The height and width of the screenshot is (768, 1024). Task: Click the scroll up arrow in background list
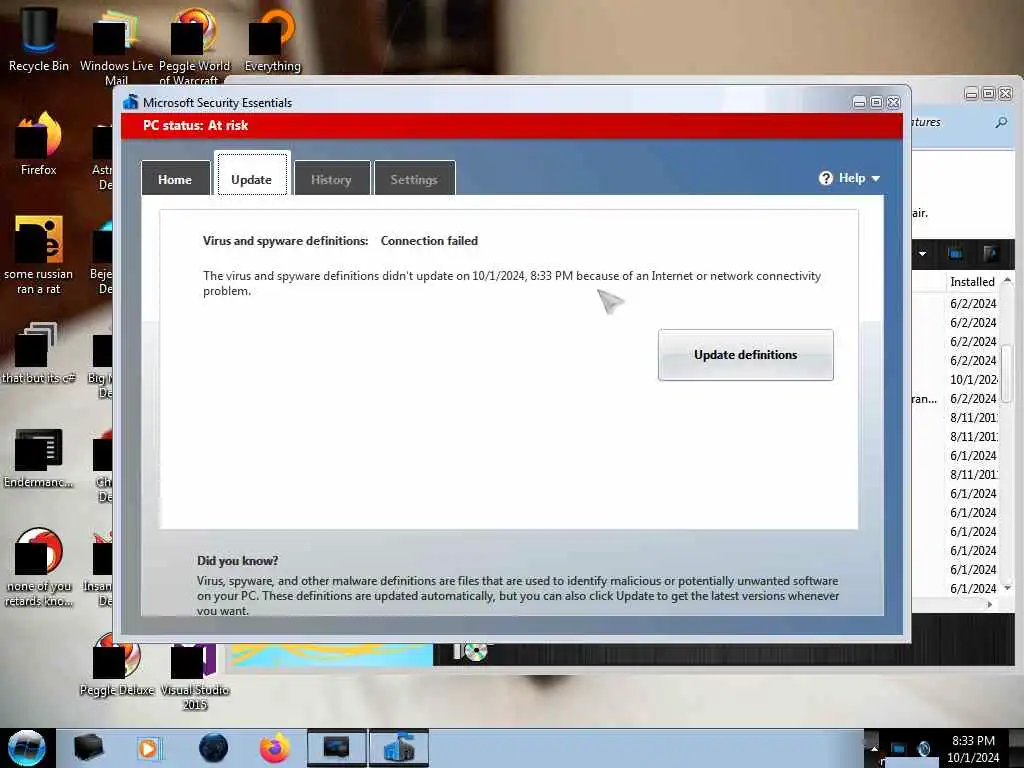coord(1008,281)
